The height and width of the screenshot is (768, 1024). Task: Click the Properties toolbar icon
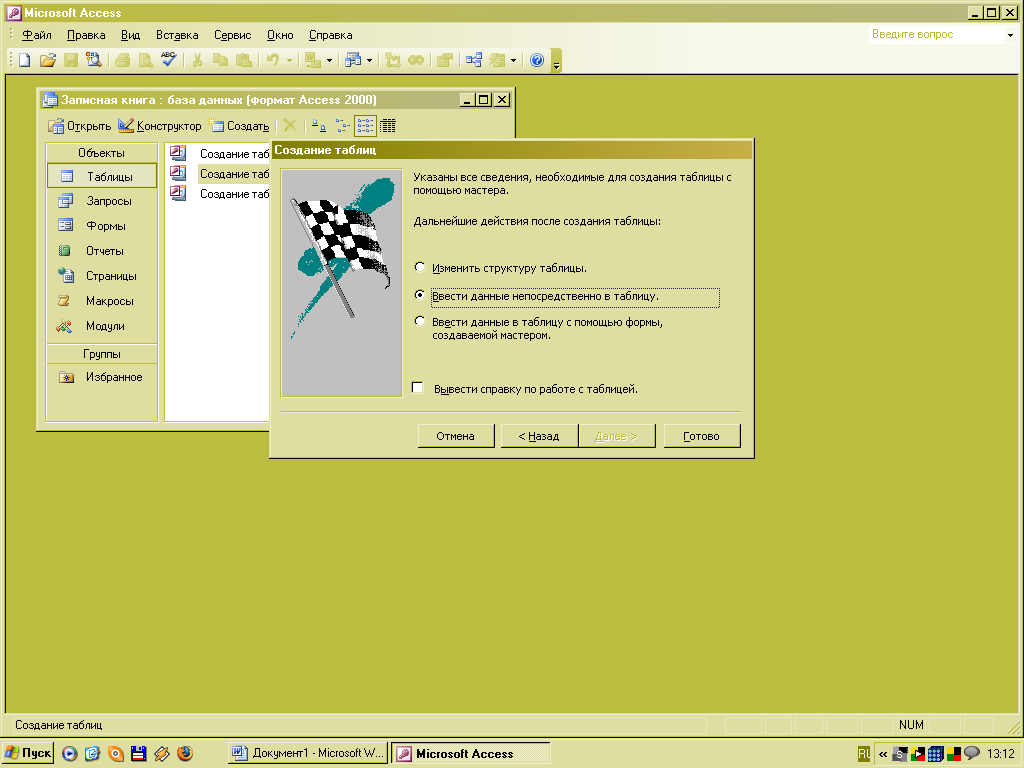tap(445, 60)
